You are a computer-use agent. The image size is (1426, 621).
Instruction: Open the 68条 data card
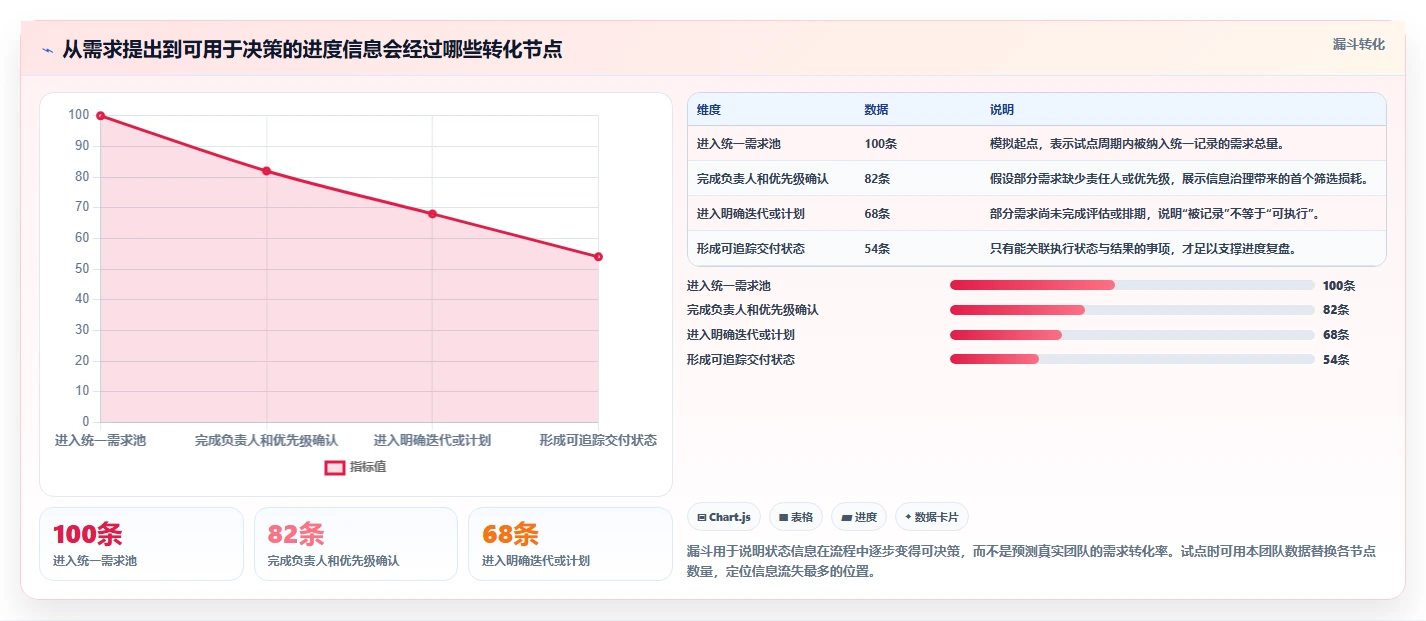[570, 544]
